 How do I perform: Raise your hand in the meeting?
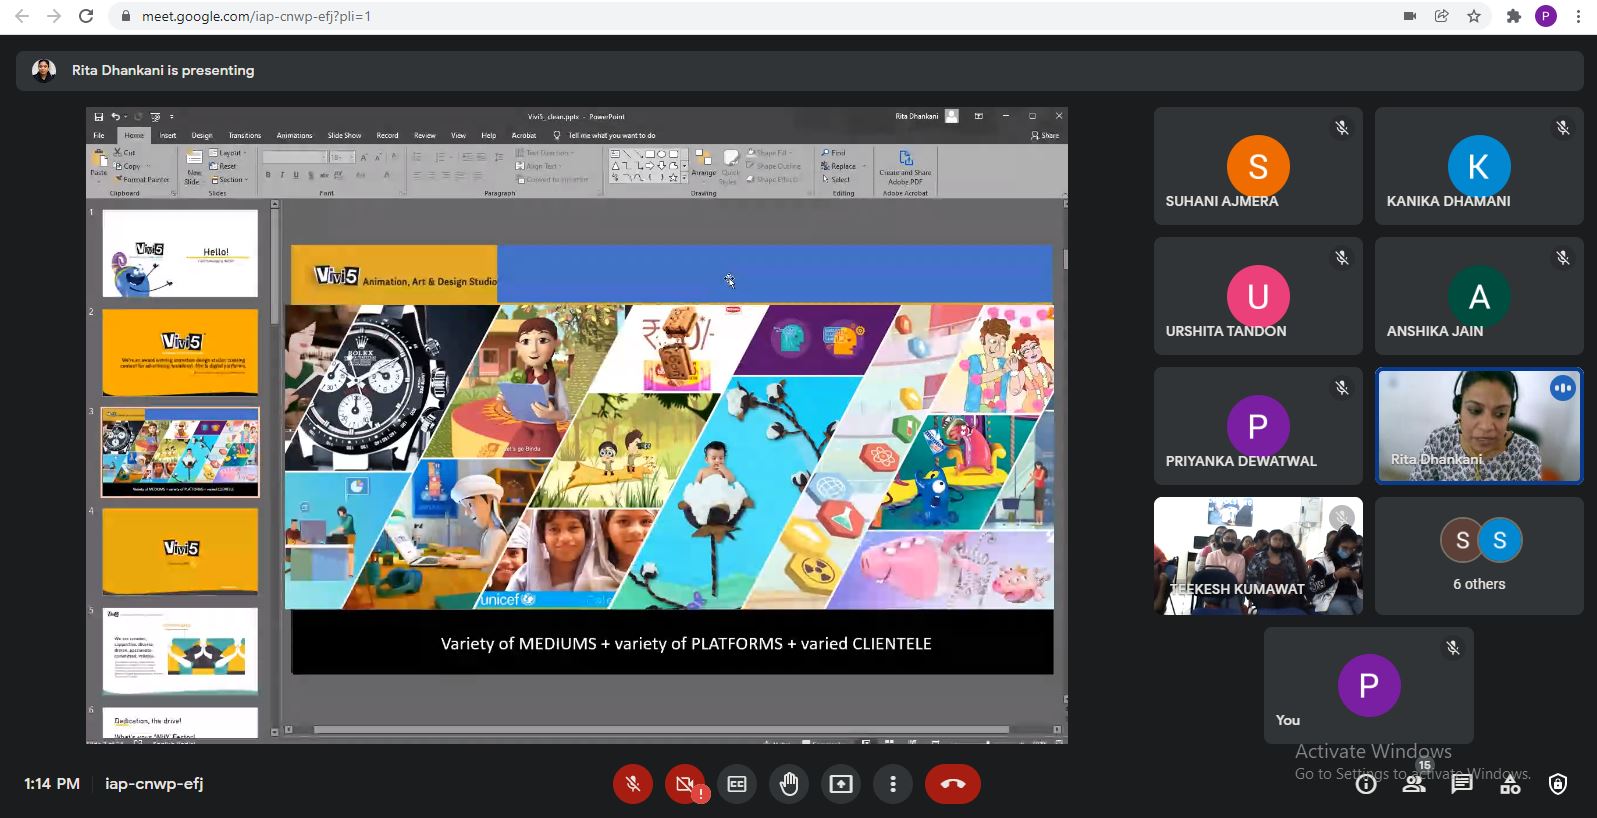[789, 784]
